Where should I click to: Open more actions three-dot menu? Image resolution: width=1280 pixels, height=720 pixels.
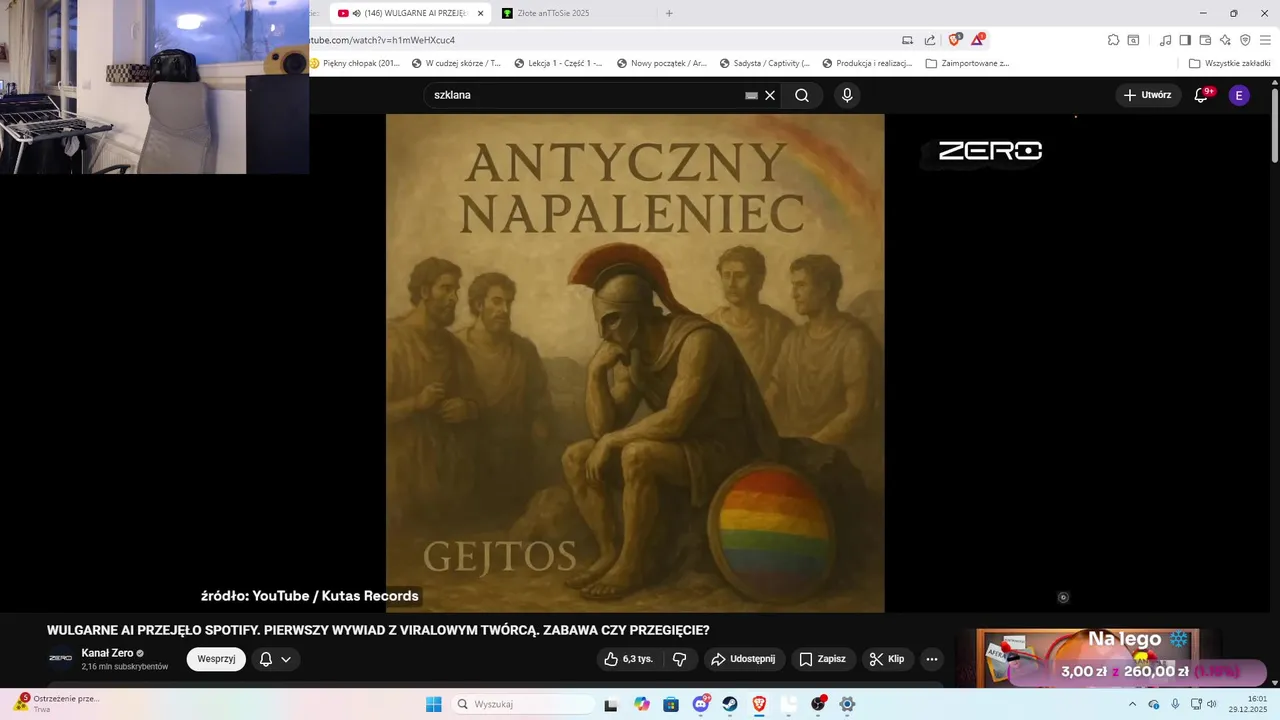932,659
